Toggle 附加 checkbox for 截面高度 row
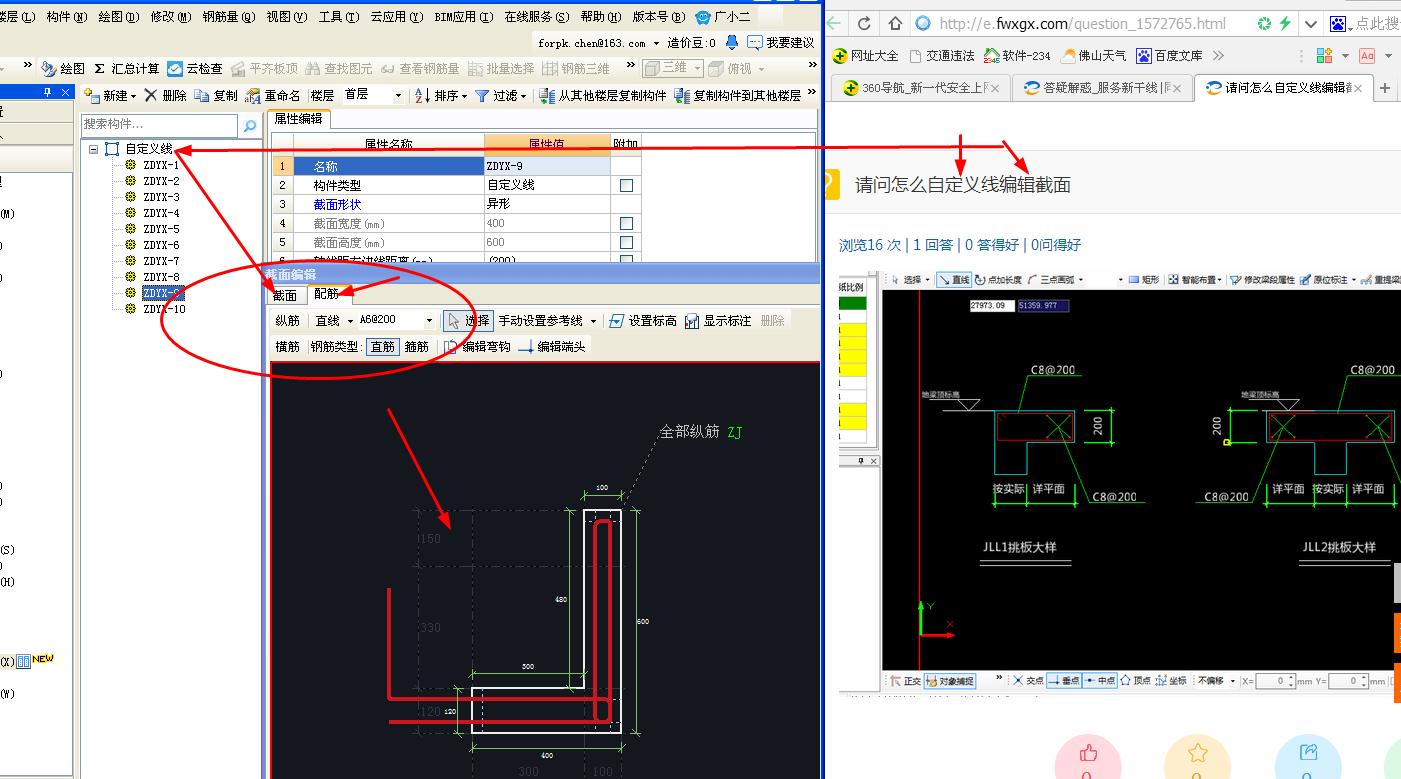The image size is (1401, 779). (x=626, y=242)
